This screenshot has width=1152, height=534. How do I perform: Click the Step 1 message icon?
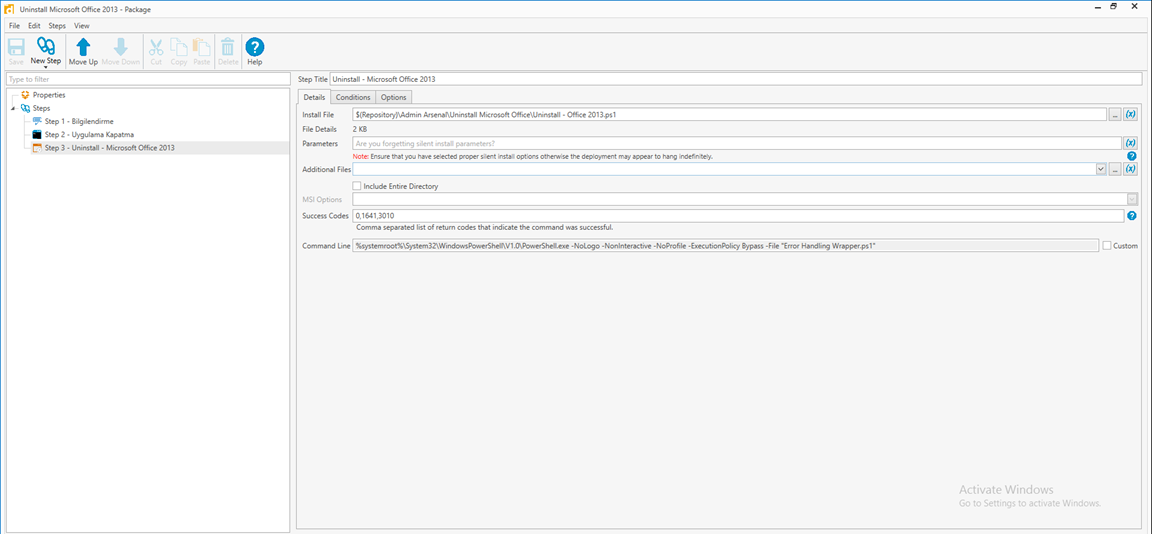(x=37, y=121)
